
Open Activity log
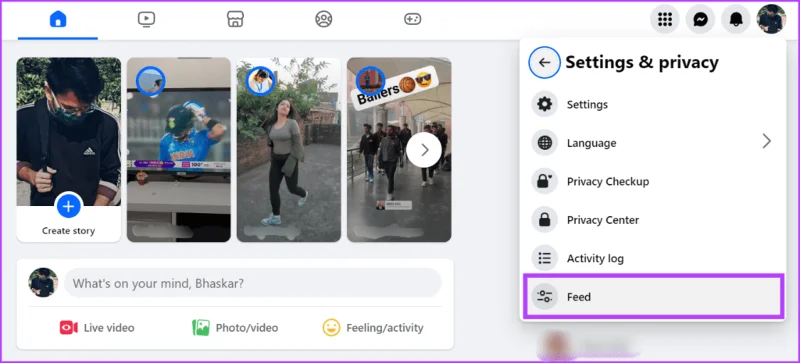click(x=653, y=258)
